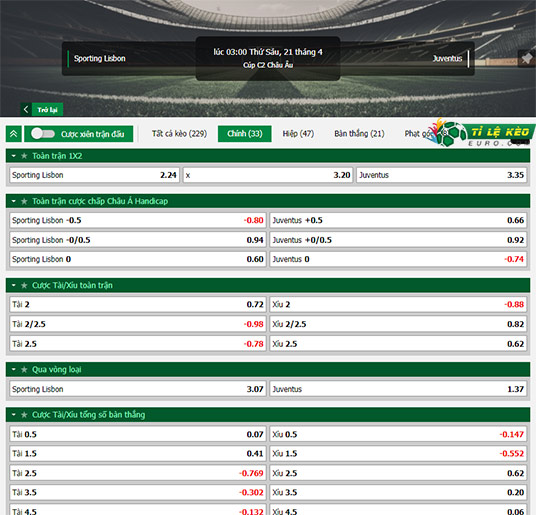Select Sporting Lisbon -0.5 handicap at -0.80
Viewport: 536px width, 515px height.
click(x=138, y=220)
